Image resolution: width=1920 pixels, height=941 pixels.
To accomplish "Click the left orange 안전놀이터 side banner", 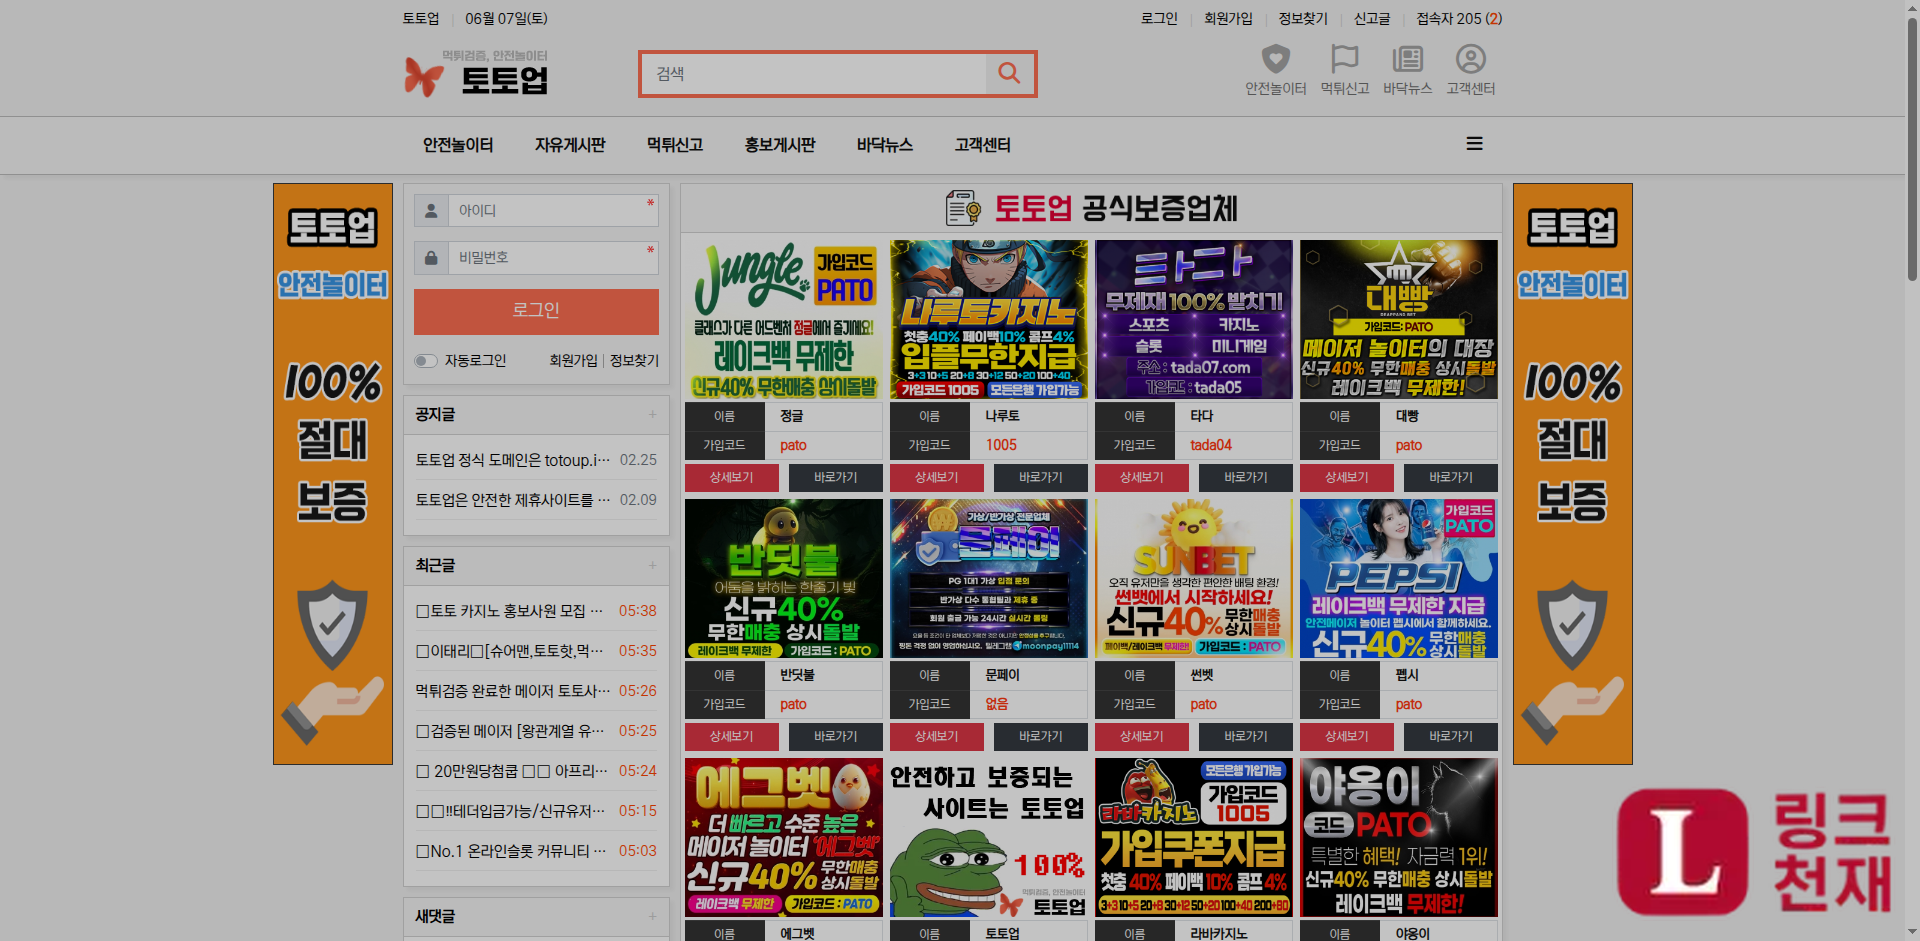I will click(333, 474).
